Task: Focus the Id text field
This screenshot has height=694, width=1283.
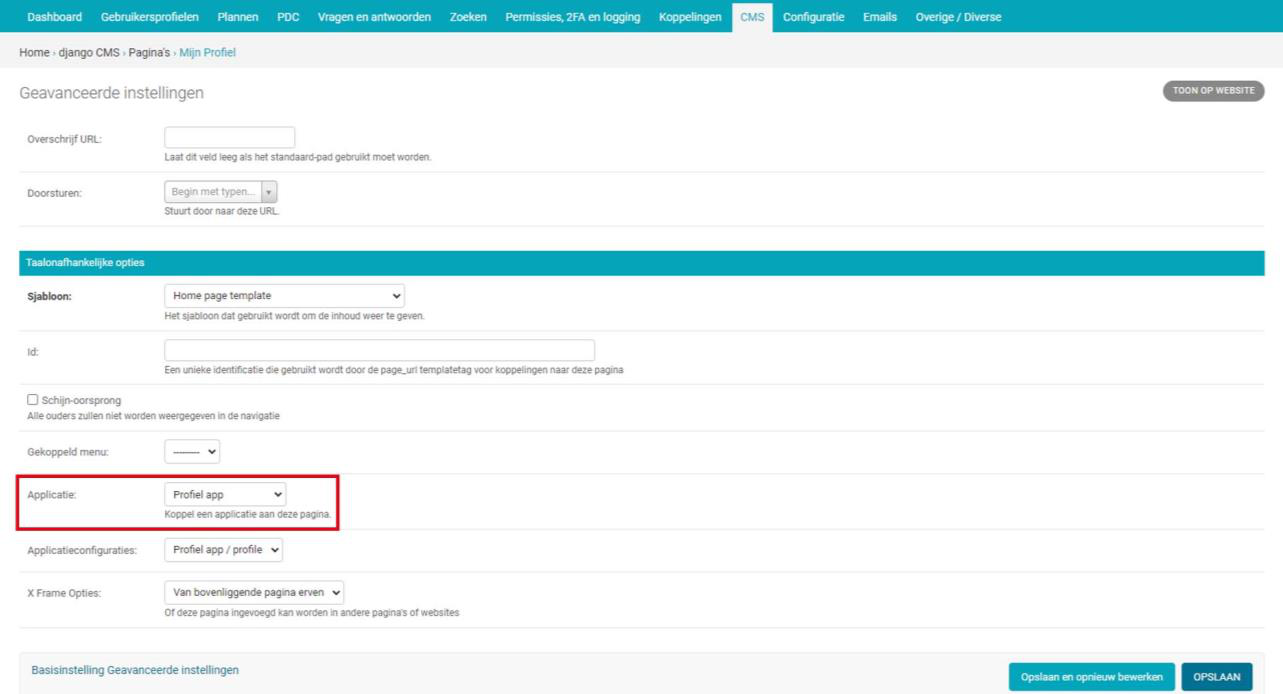Action: pyautogui.click(x=379, y=351)
